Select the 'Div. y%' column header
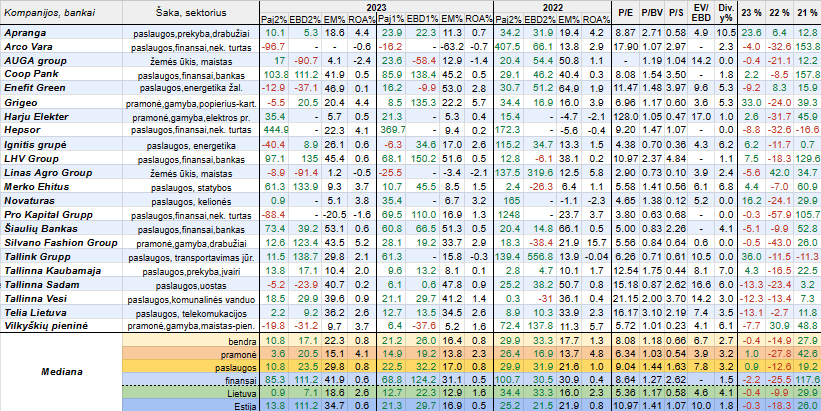Screen dimensions: 821x411 tap(726, 12)
